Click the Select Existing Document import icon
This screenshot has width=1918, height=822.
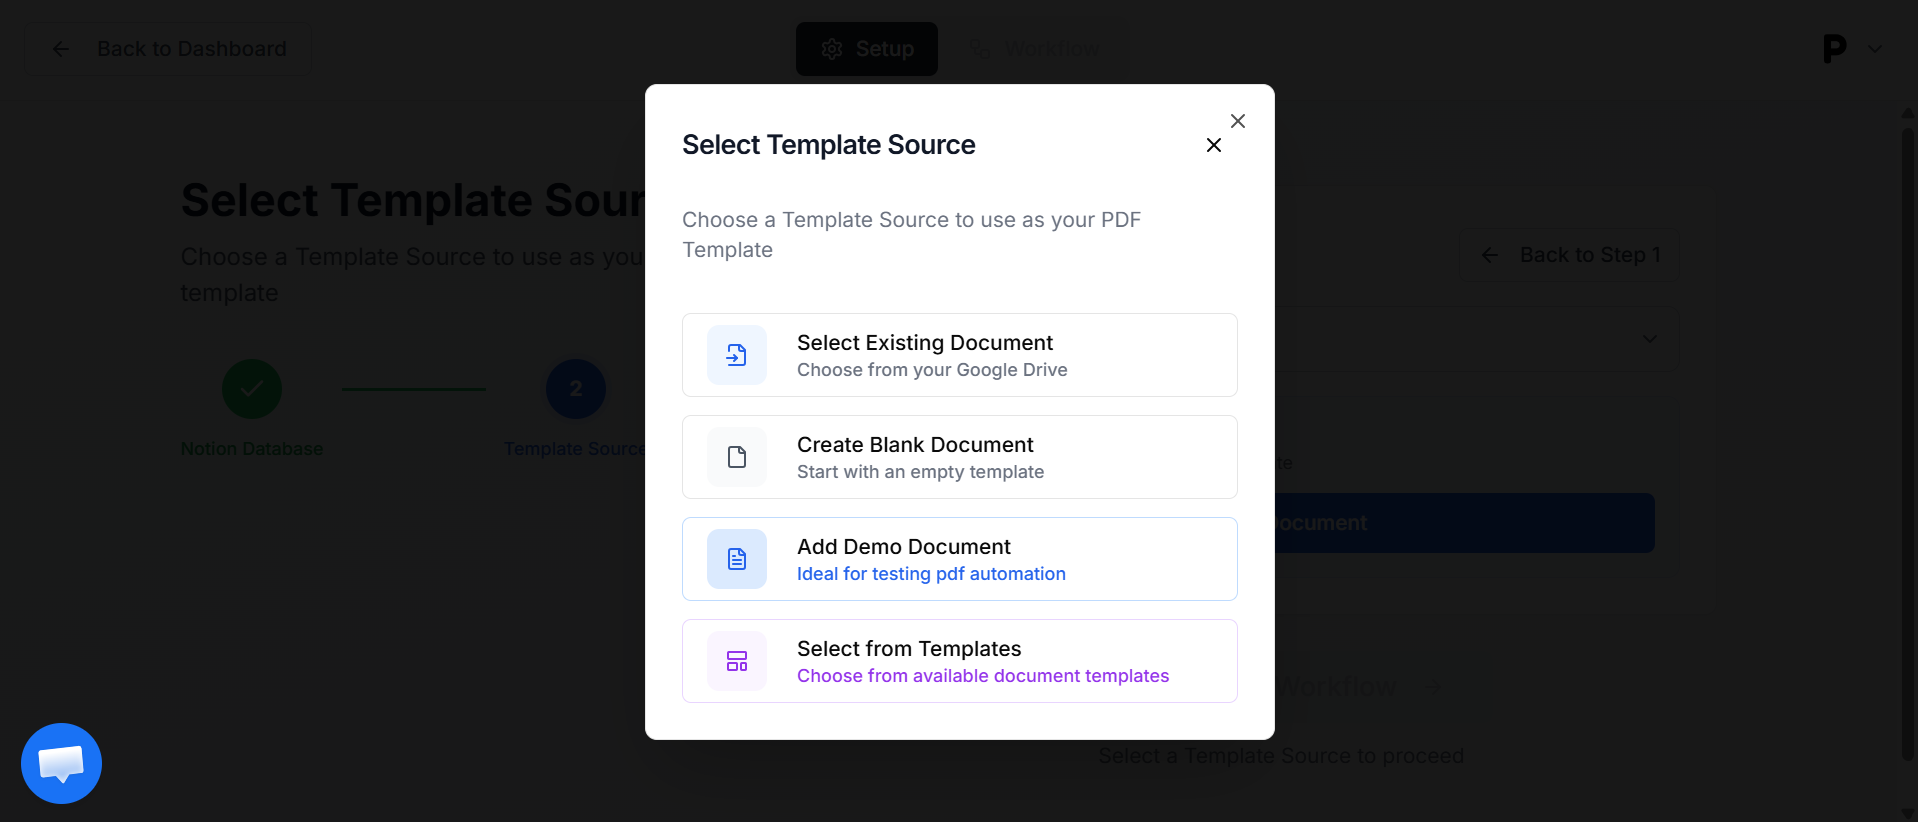[736, 355]
